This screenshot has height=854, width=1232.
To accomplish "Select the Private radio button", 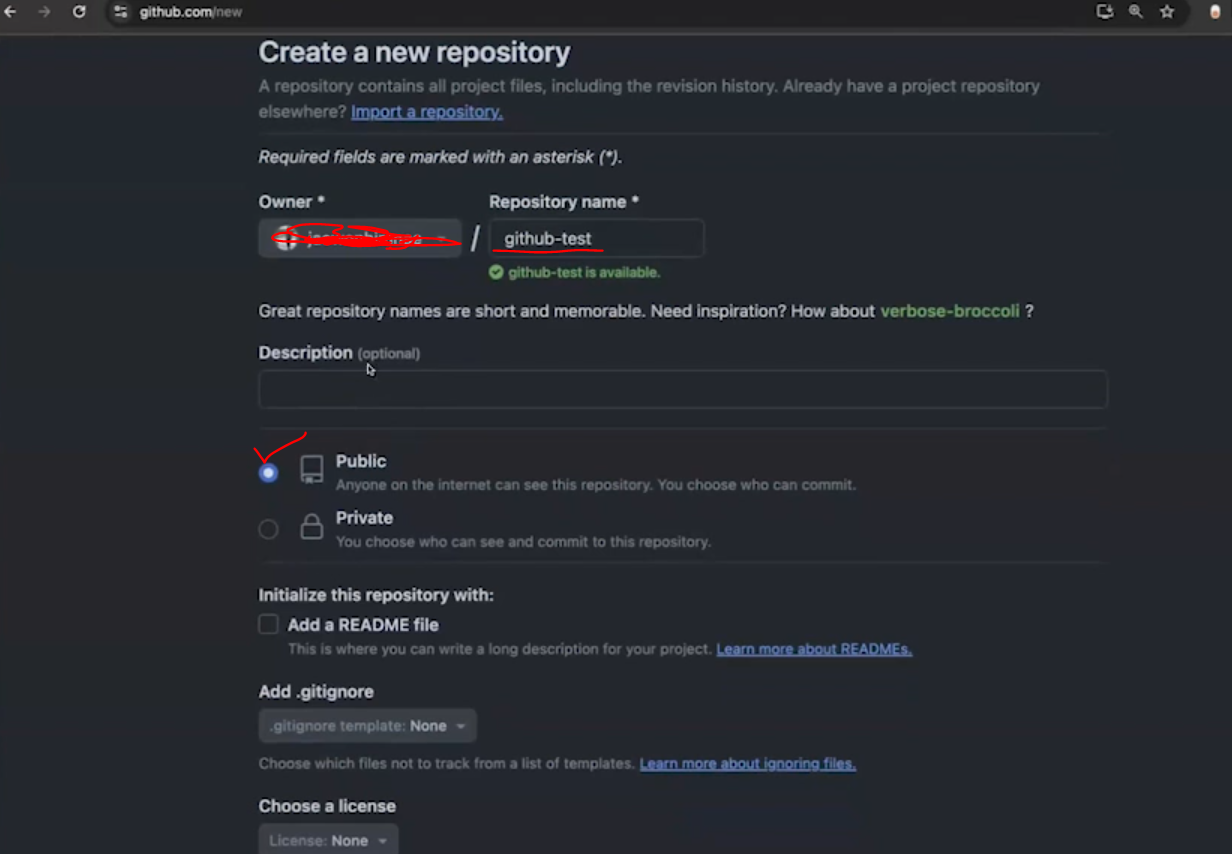I will pyautogui.click(x=268, y=529).
